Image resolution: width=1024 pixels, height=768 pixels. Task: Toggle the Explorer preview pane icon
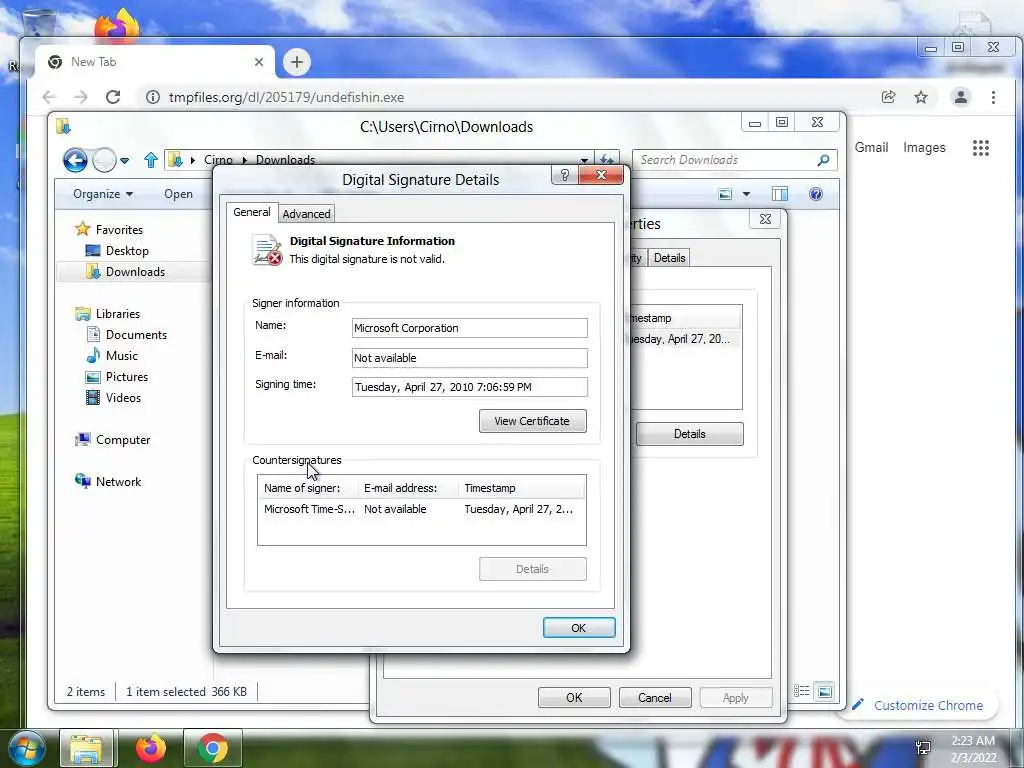click(x=780, y=194)
